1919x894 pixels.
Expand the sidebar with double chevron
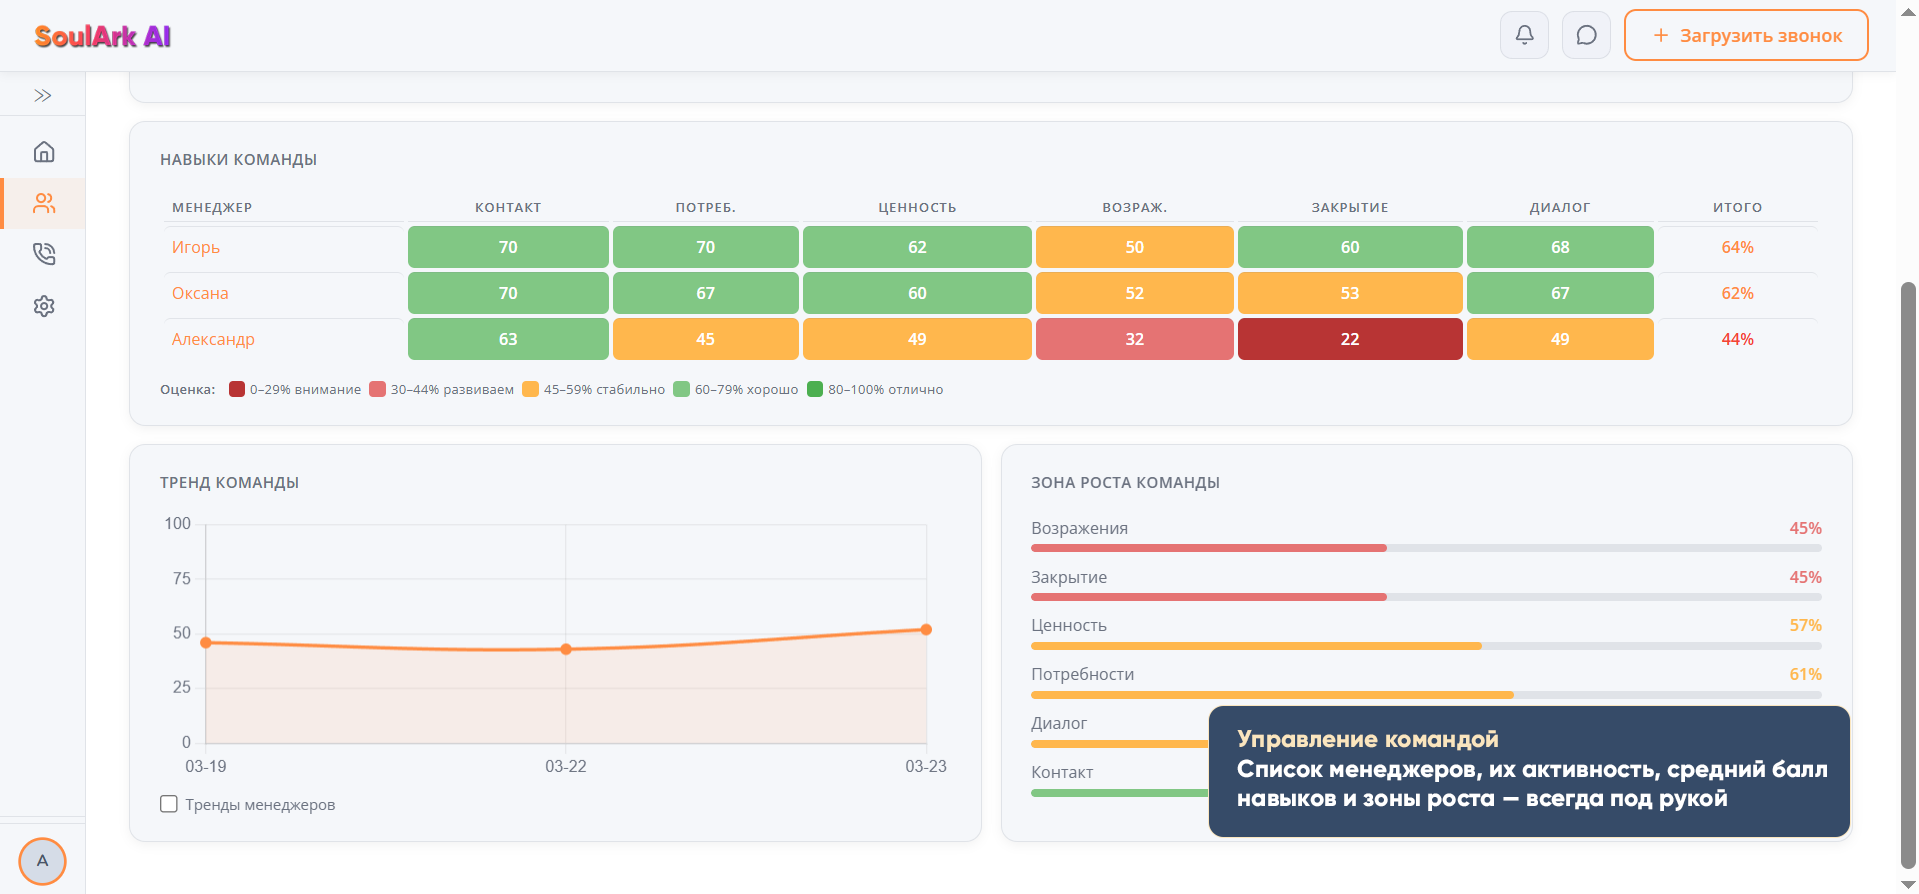[42, 96]
